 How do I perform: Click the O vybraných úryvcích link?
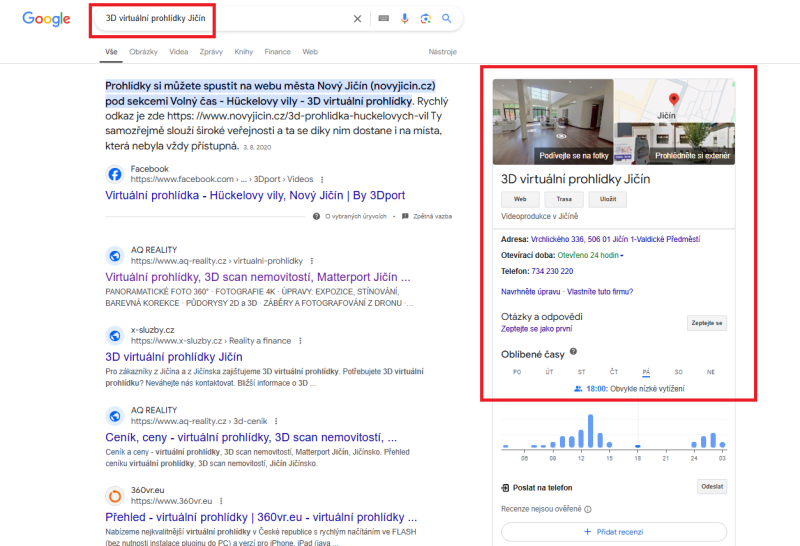356,216
